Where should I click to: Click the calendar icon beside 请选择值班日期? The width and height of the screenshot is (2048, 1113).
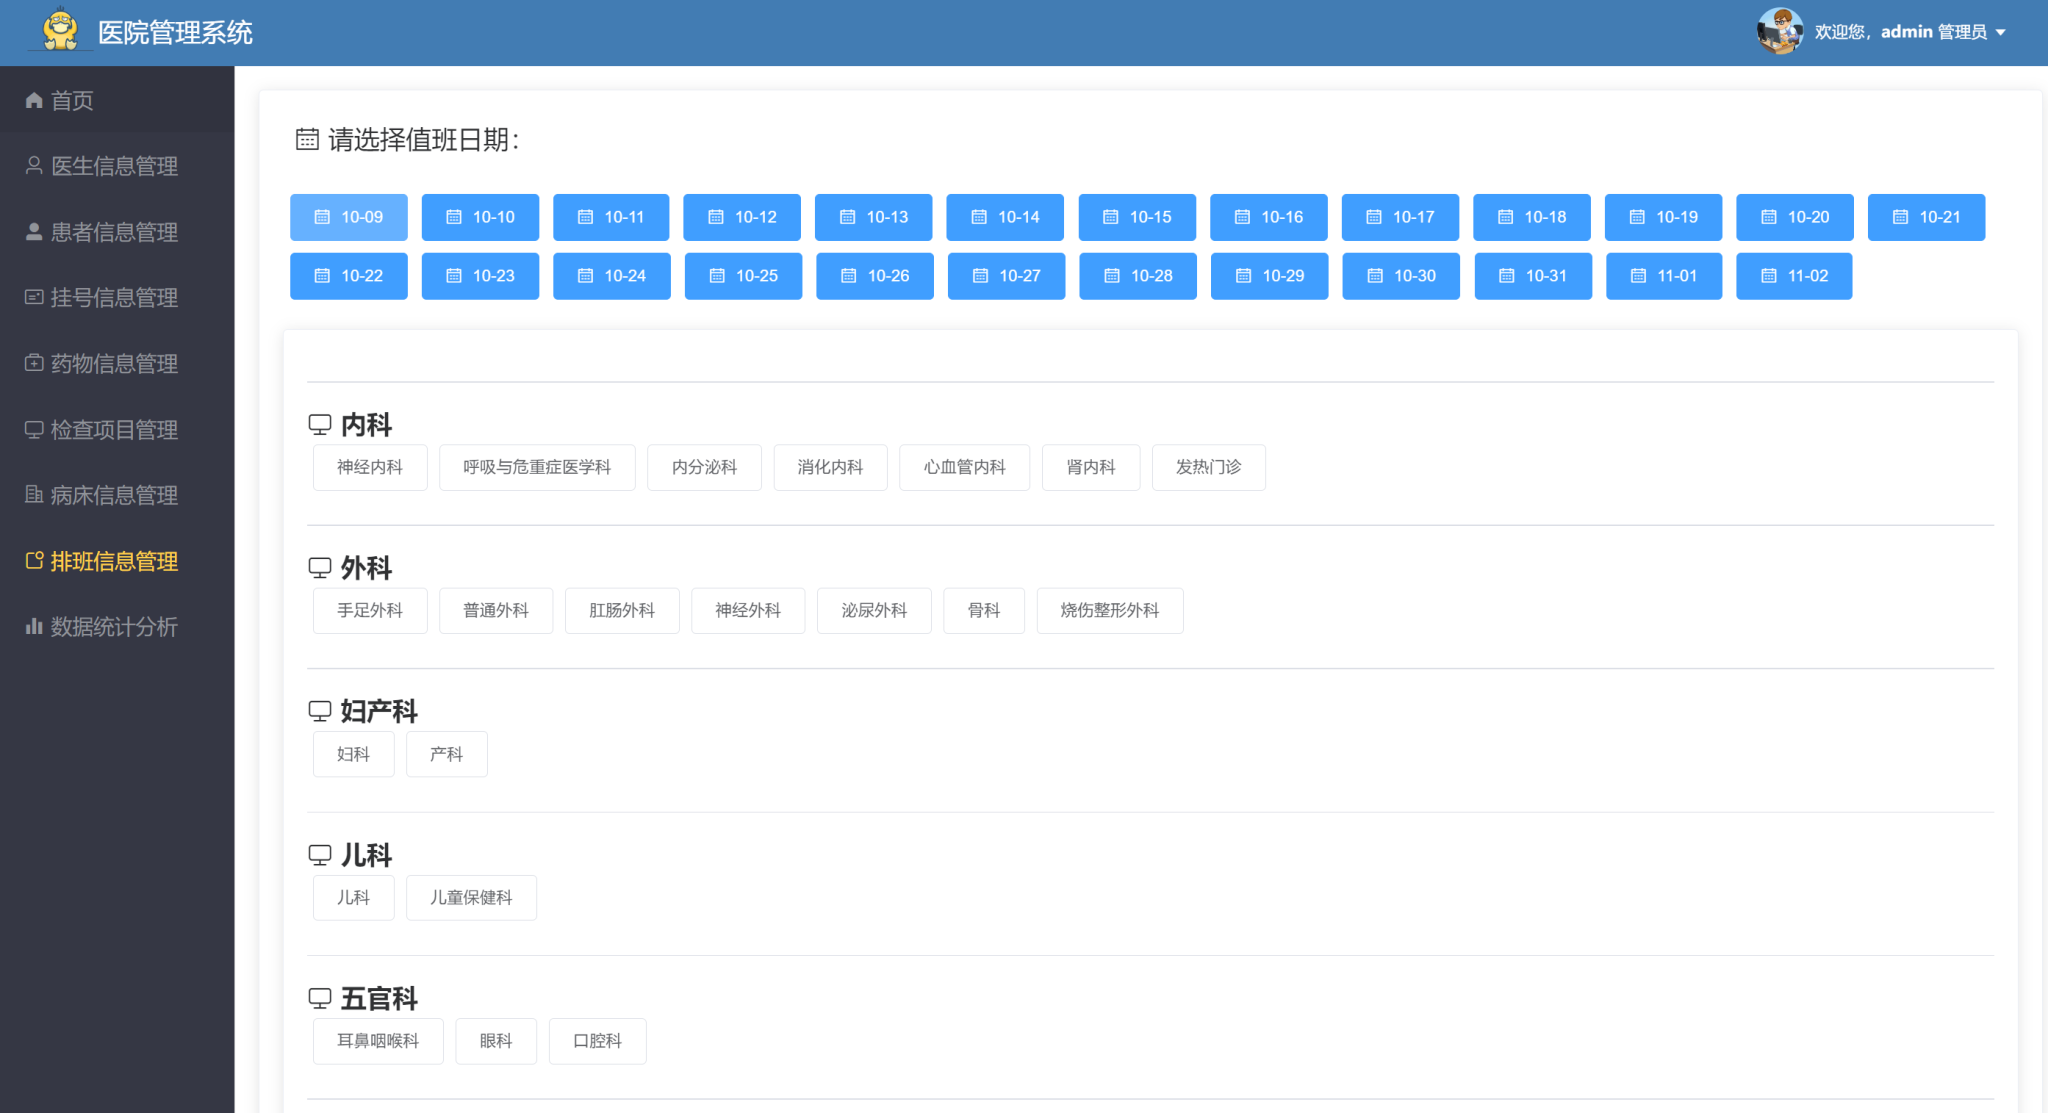pyautogui.click(x=307, y=139)
